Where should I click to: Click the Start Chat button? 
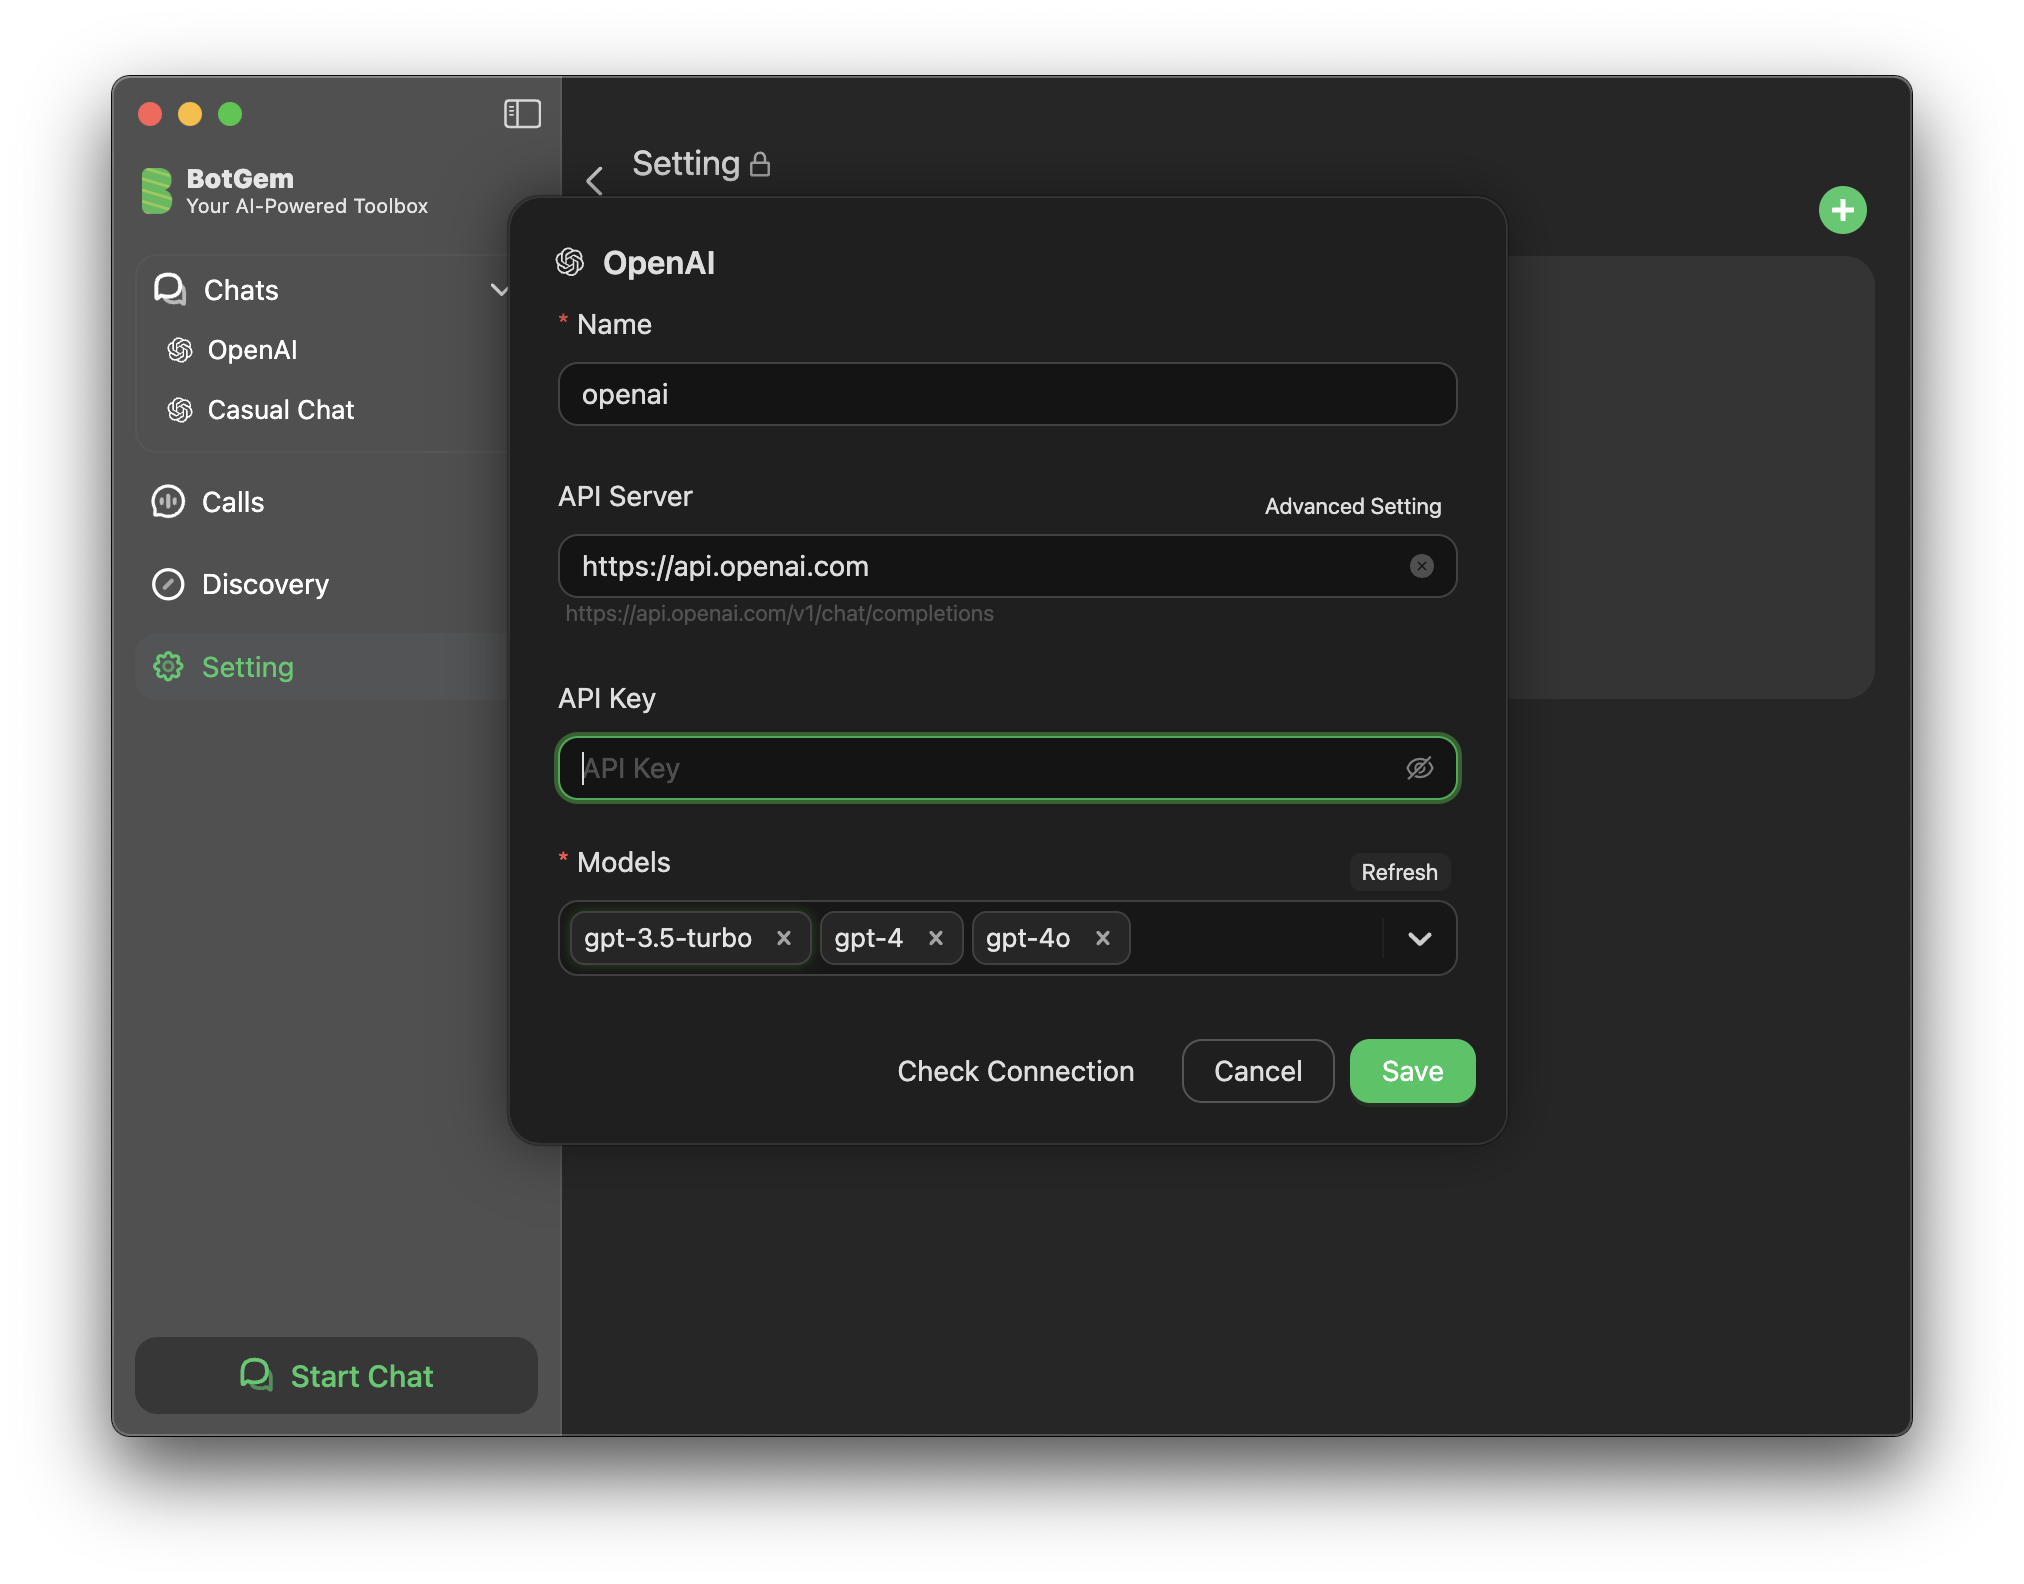(x=337, y=1376)
